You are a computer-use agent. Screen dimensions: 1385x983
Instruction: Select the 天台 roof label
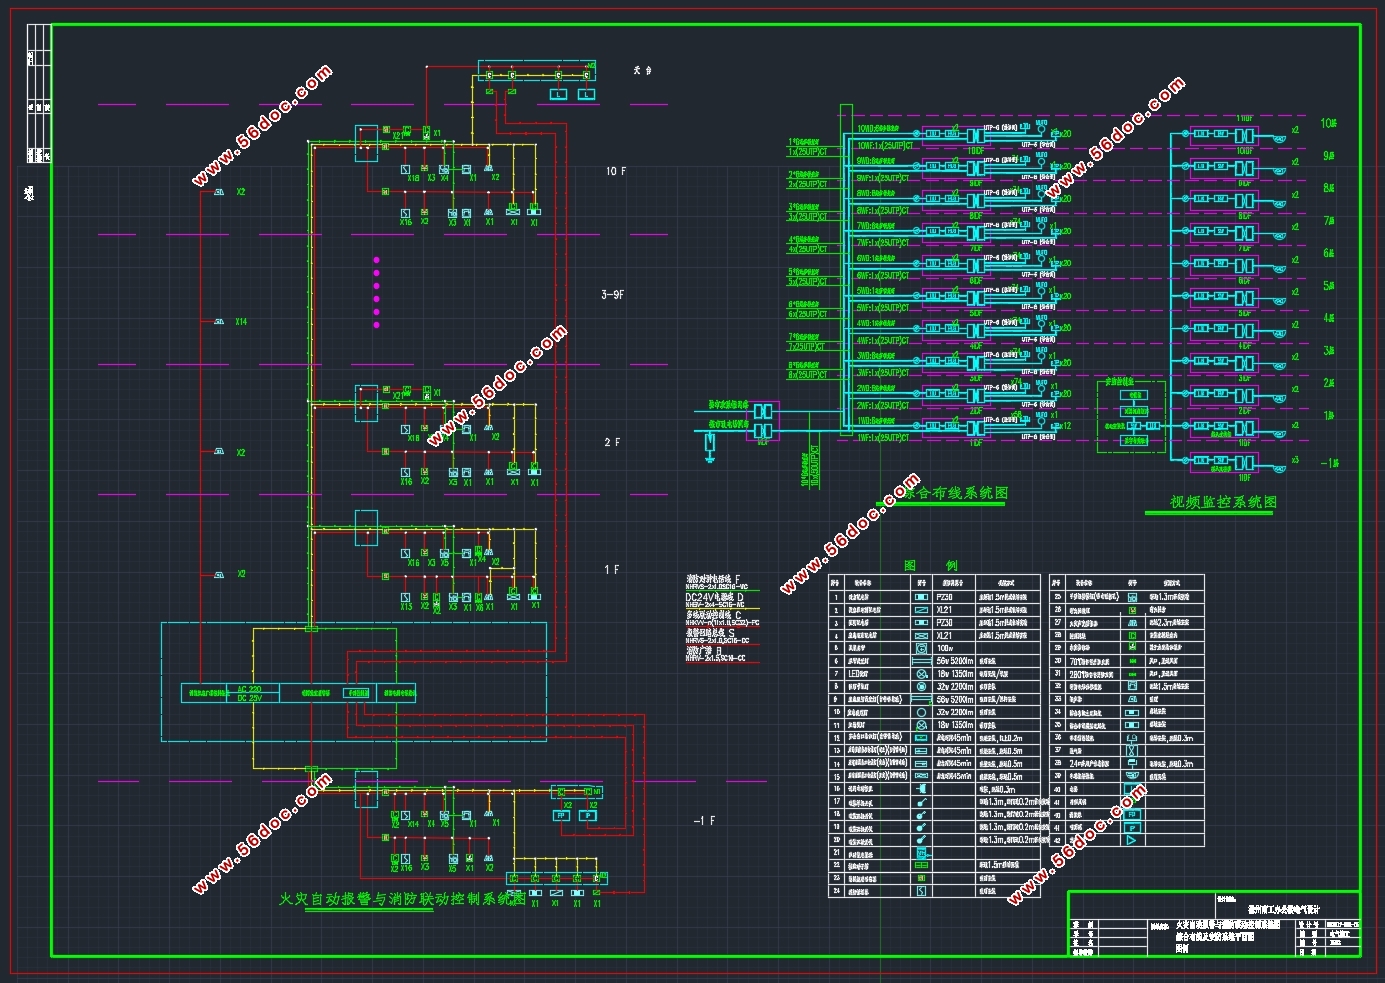coord(642,71)
